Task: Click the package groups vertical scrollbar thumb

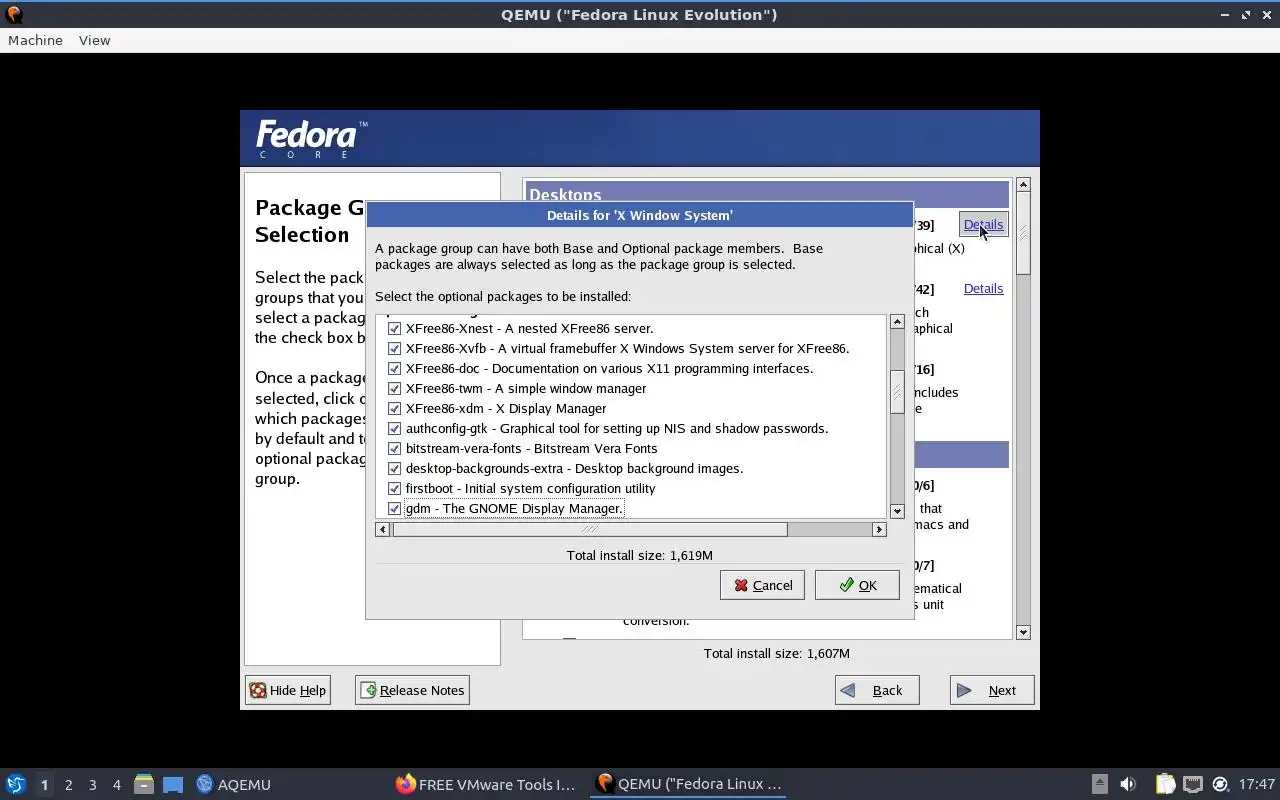Action: 1023,234
